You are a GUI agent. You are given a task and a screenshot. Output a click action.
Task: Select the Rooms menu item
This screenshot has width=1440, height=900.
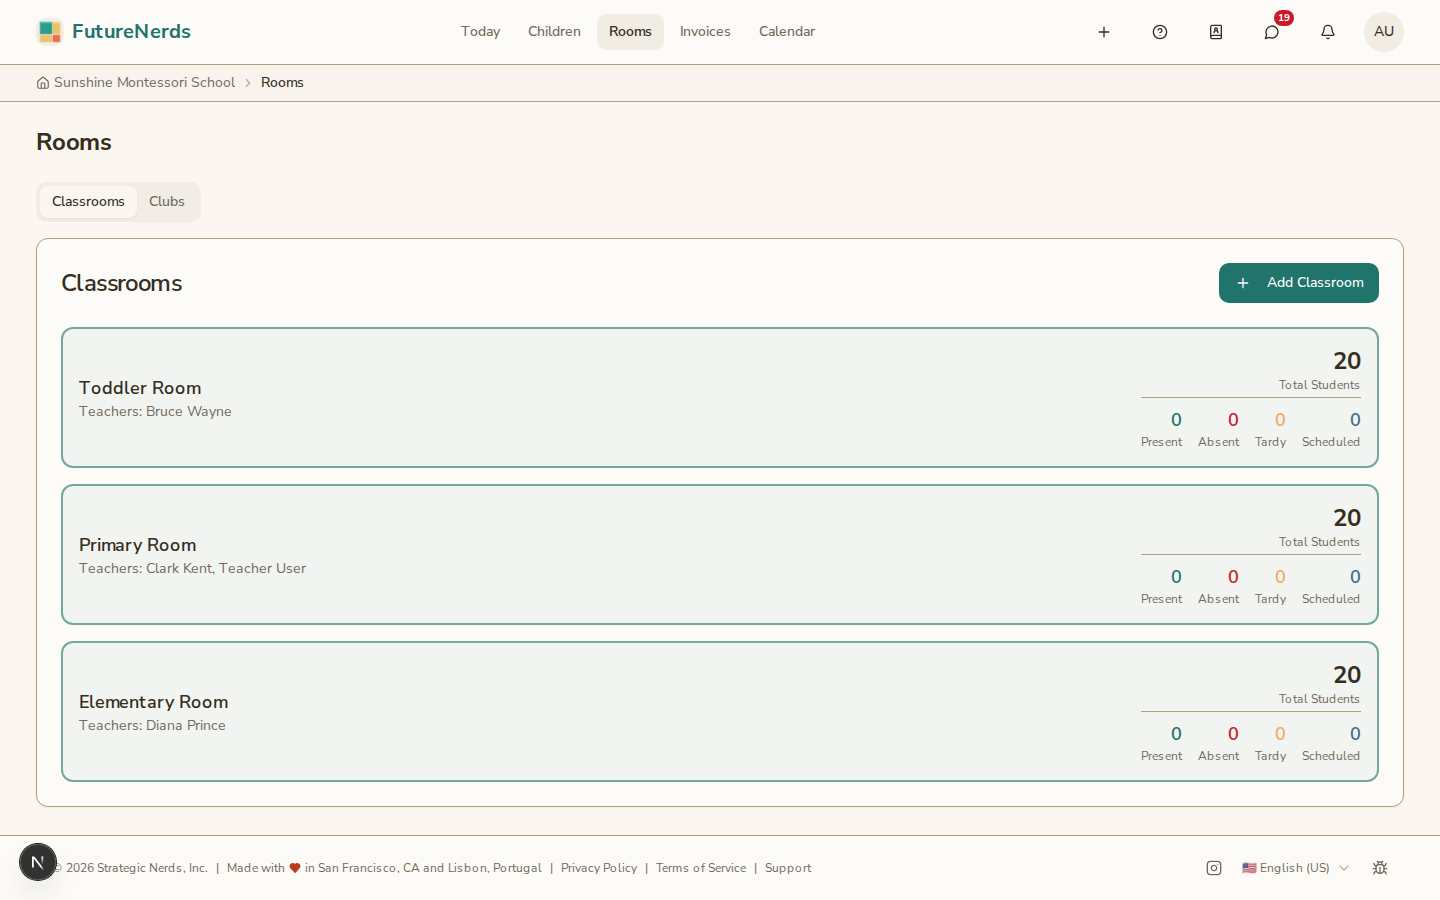pos(630,32)
